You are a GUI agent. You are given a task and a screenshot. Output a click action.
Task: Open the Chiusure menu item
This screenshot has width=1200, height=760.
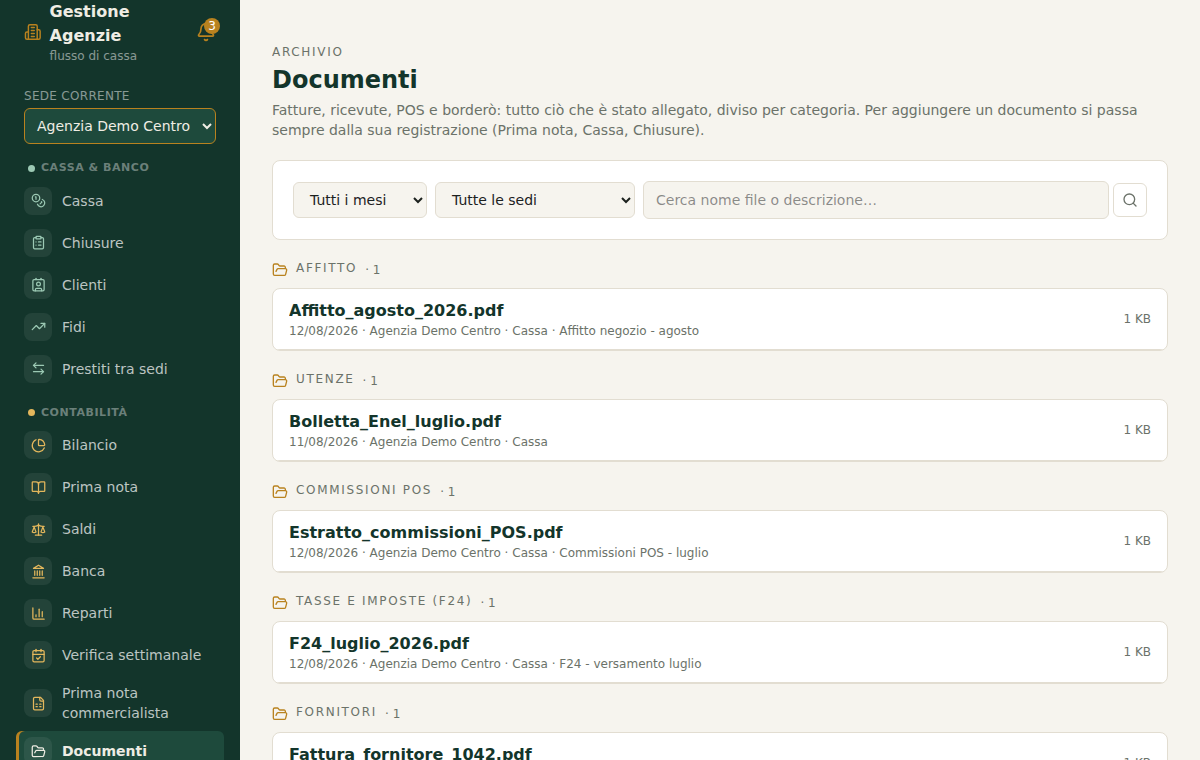(x=120, y=243)
